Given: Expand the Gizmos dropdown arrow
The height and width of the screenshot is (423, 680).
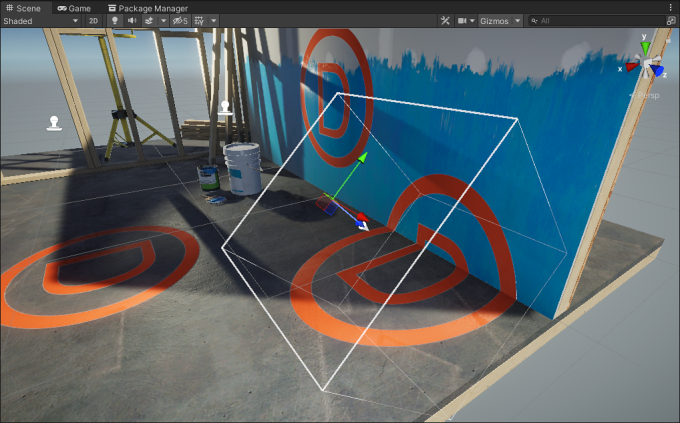Looking at the screenshot, I should click(x=517, y=20).
